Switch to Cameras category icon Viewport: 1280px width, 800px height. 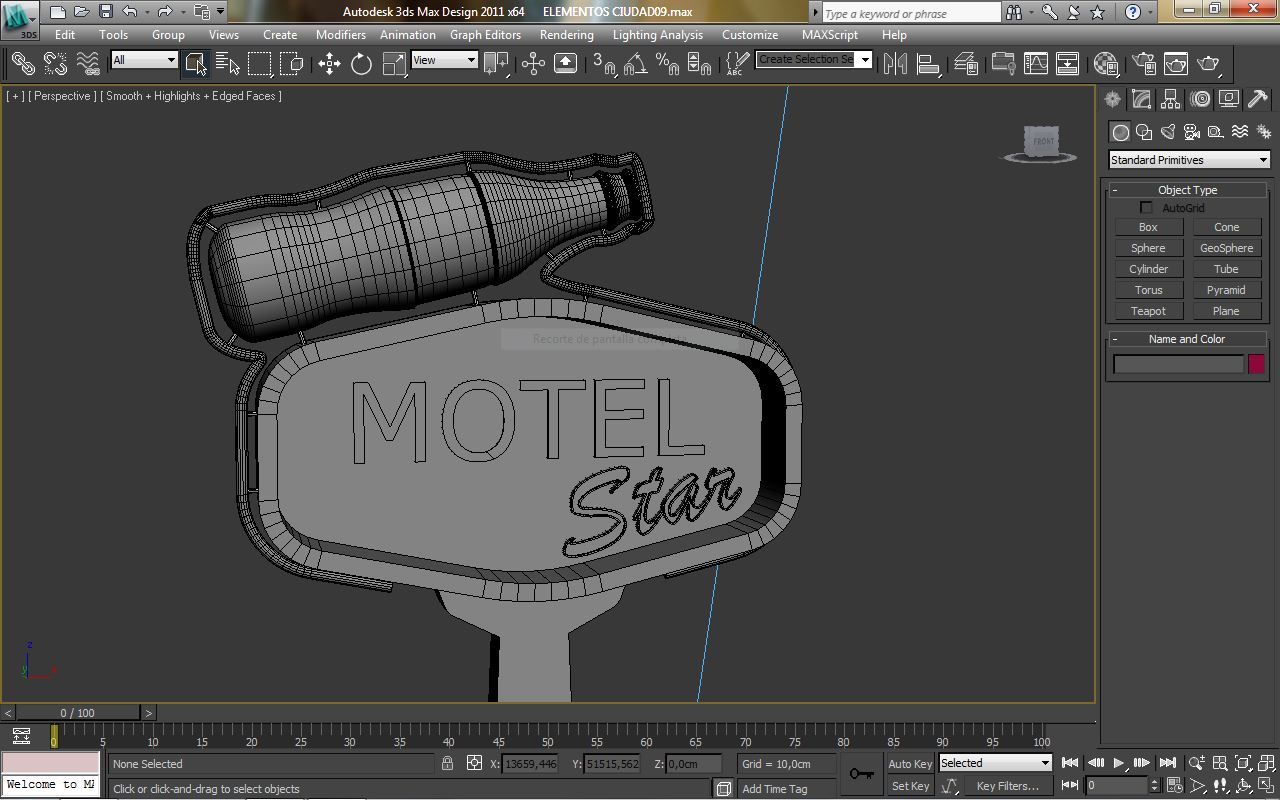tap(1192, 132)
